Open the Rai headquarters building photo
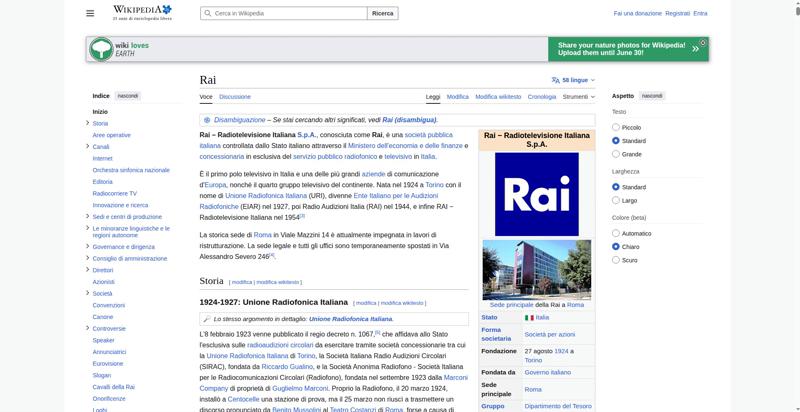Screen dimensions: 800x412 click(537, 270)
